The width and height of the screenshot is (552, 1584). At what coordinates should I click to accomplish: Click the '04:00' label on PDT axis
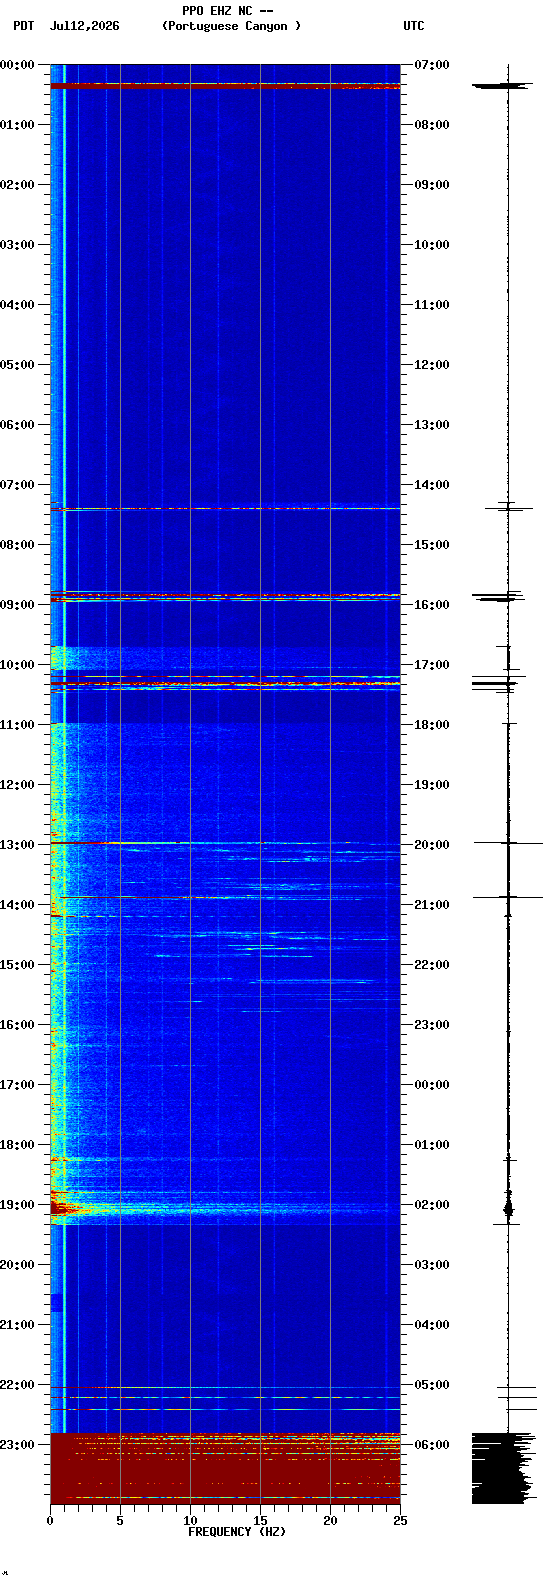click(x=17, y=305)
